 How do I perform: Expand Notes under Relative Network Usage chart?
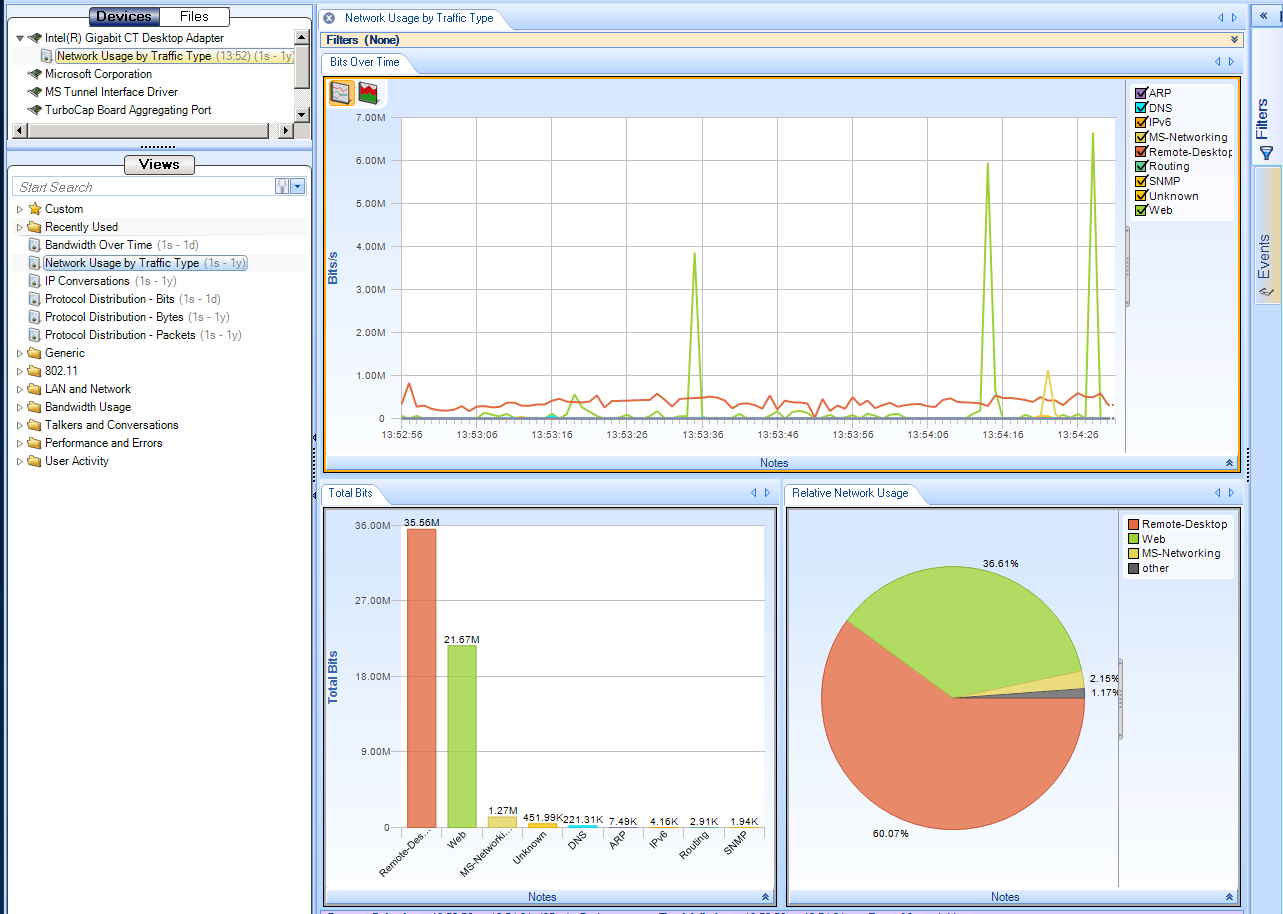click(x=1229, y=897)
